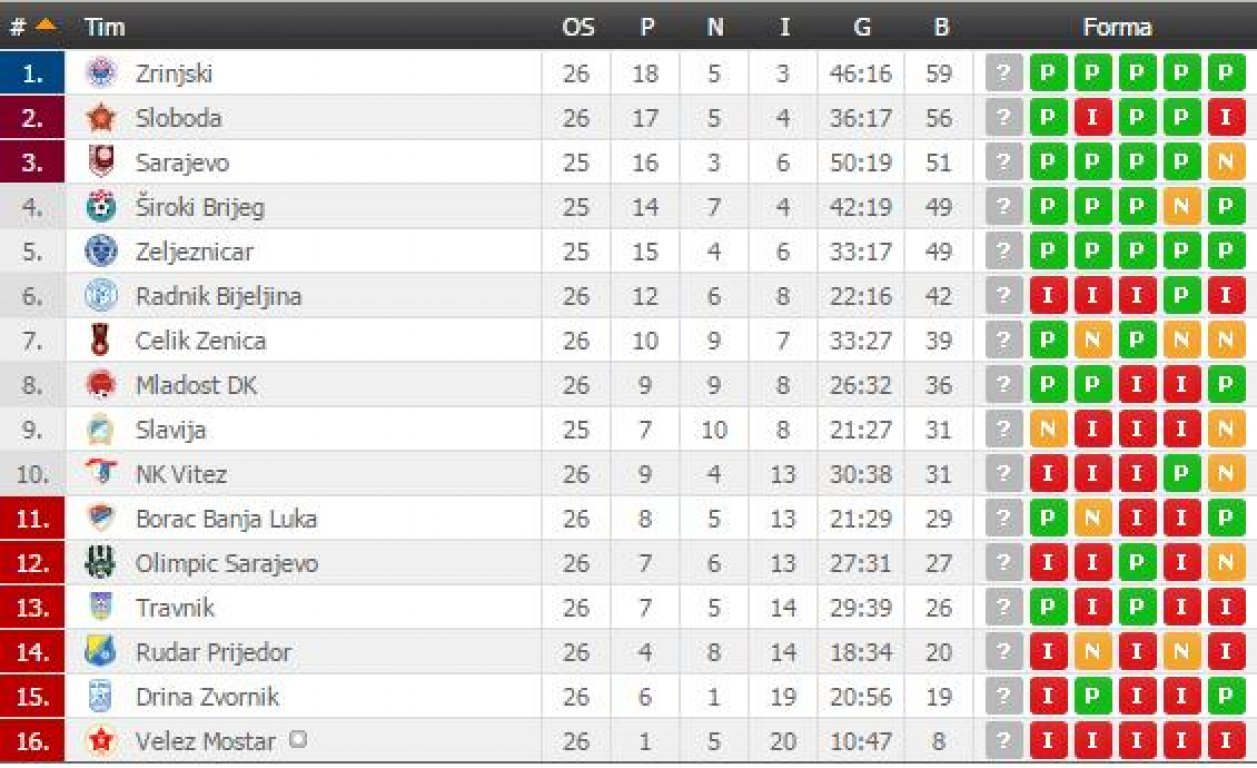Click the gray question mark in Zrinjski's form
The image size is (1257, 768).
tap(1004, 73)
